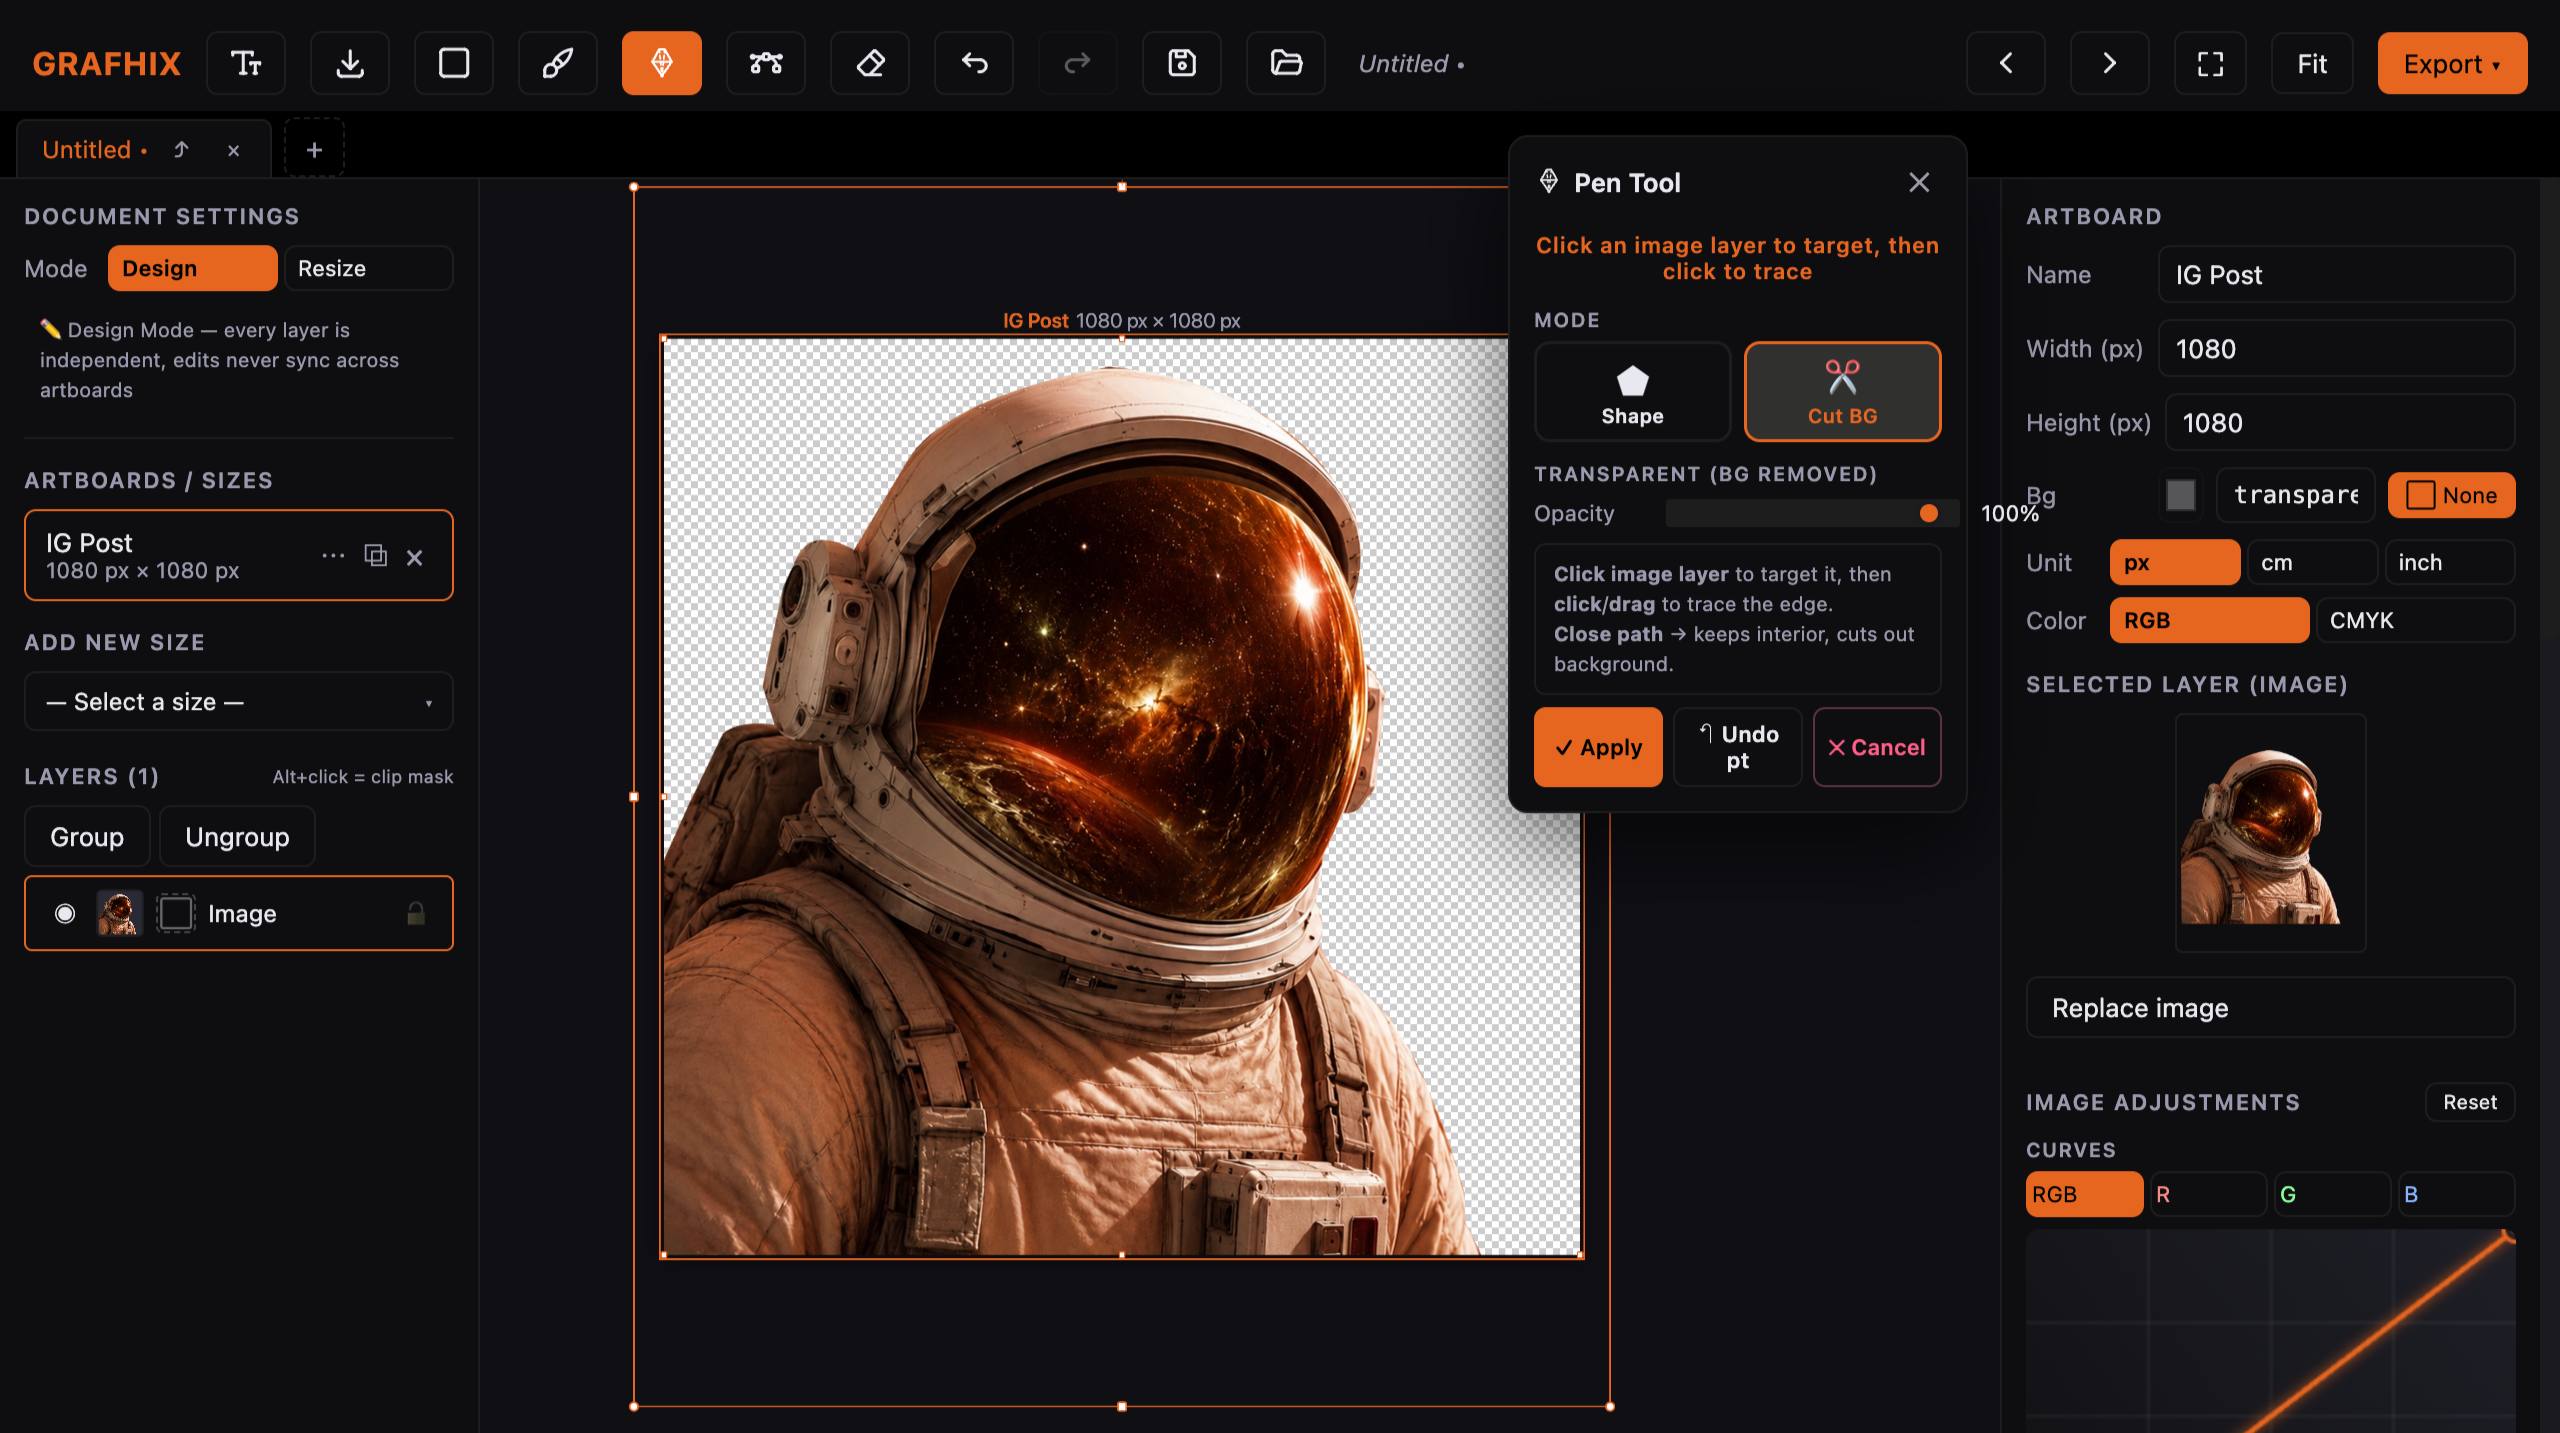
Task: Select the B curves channel tab
Action: click(2456, 1194)
